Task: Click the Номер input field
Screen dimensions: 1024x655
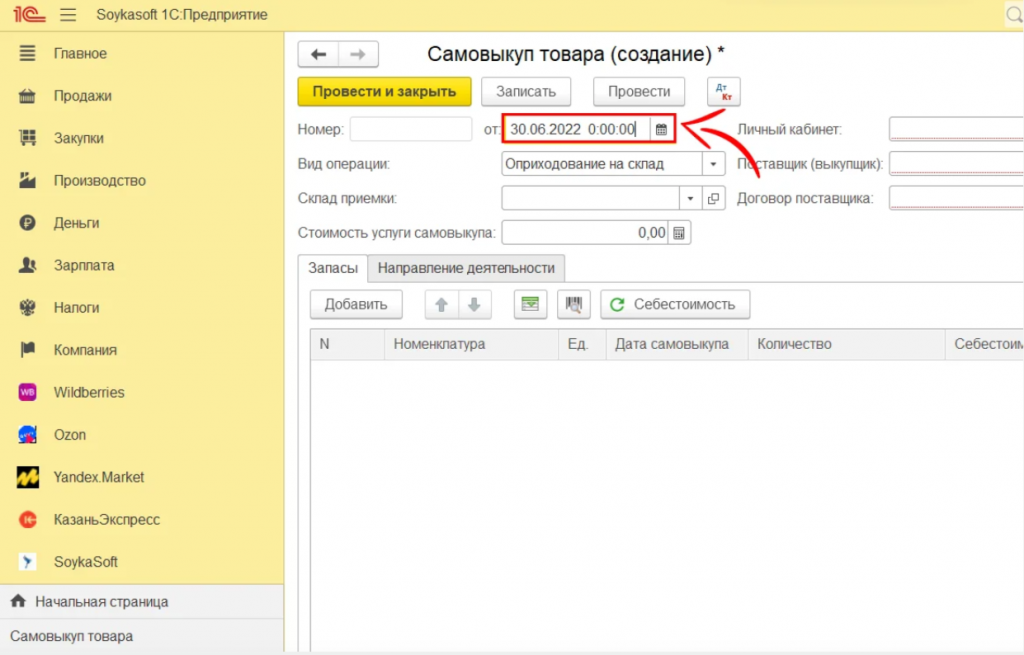Action: coord(410,129)
